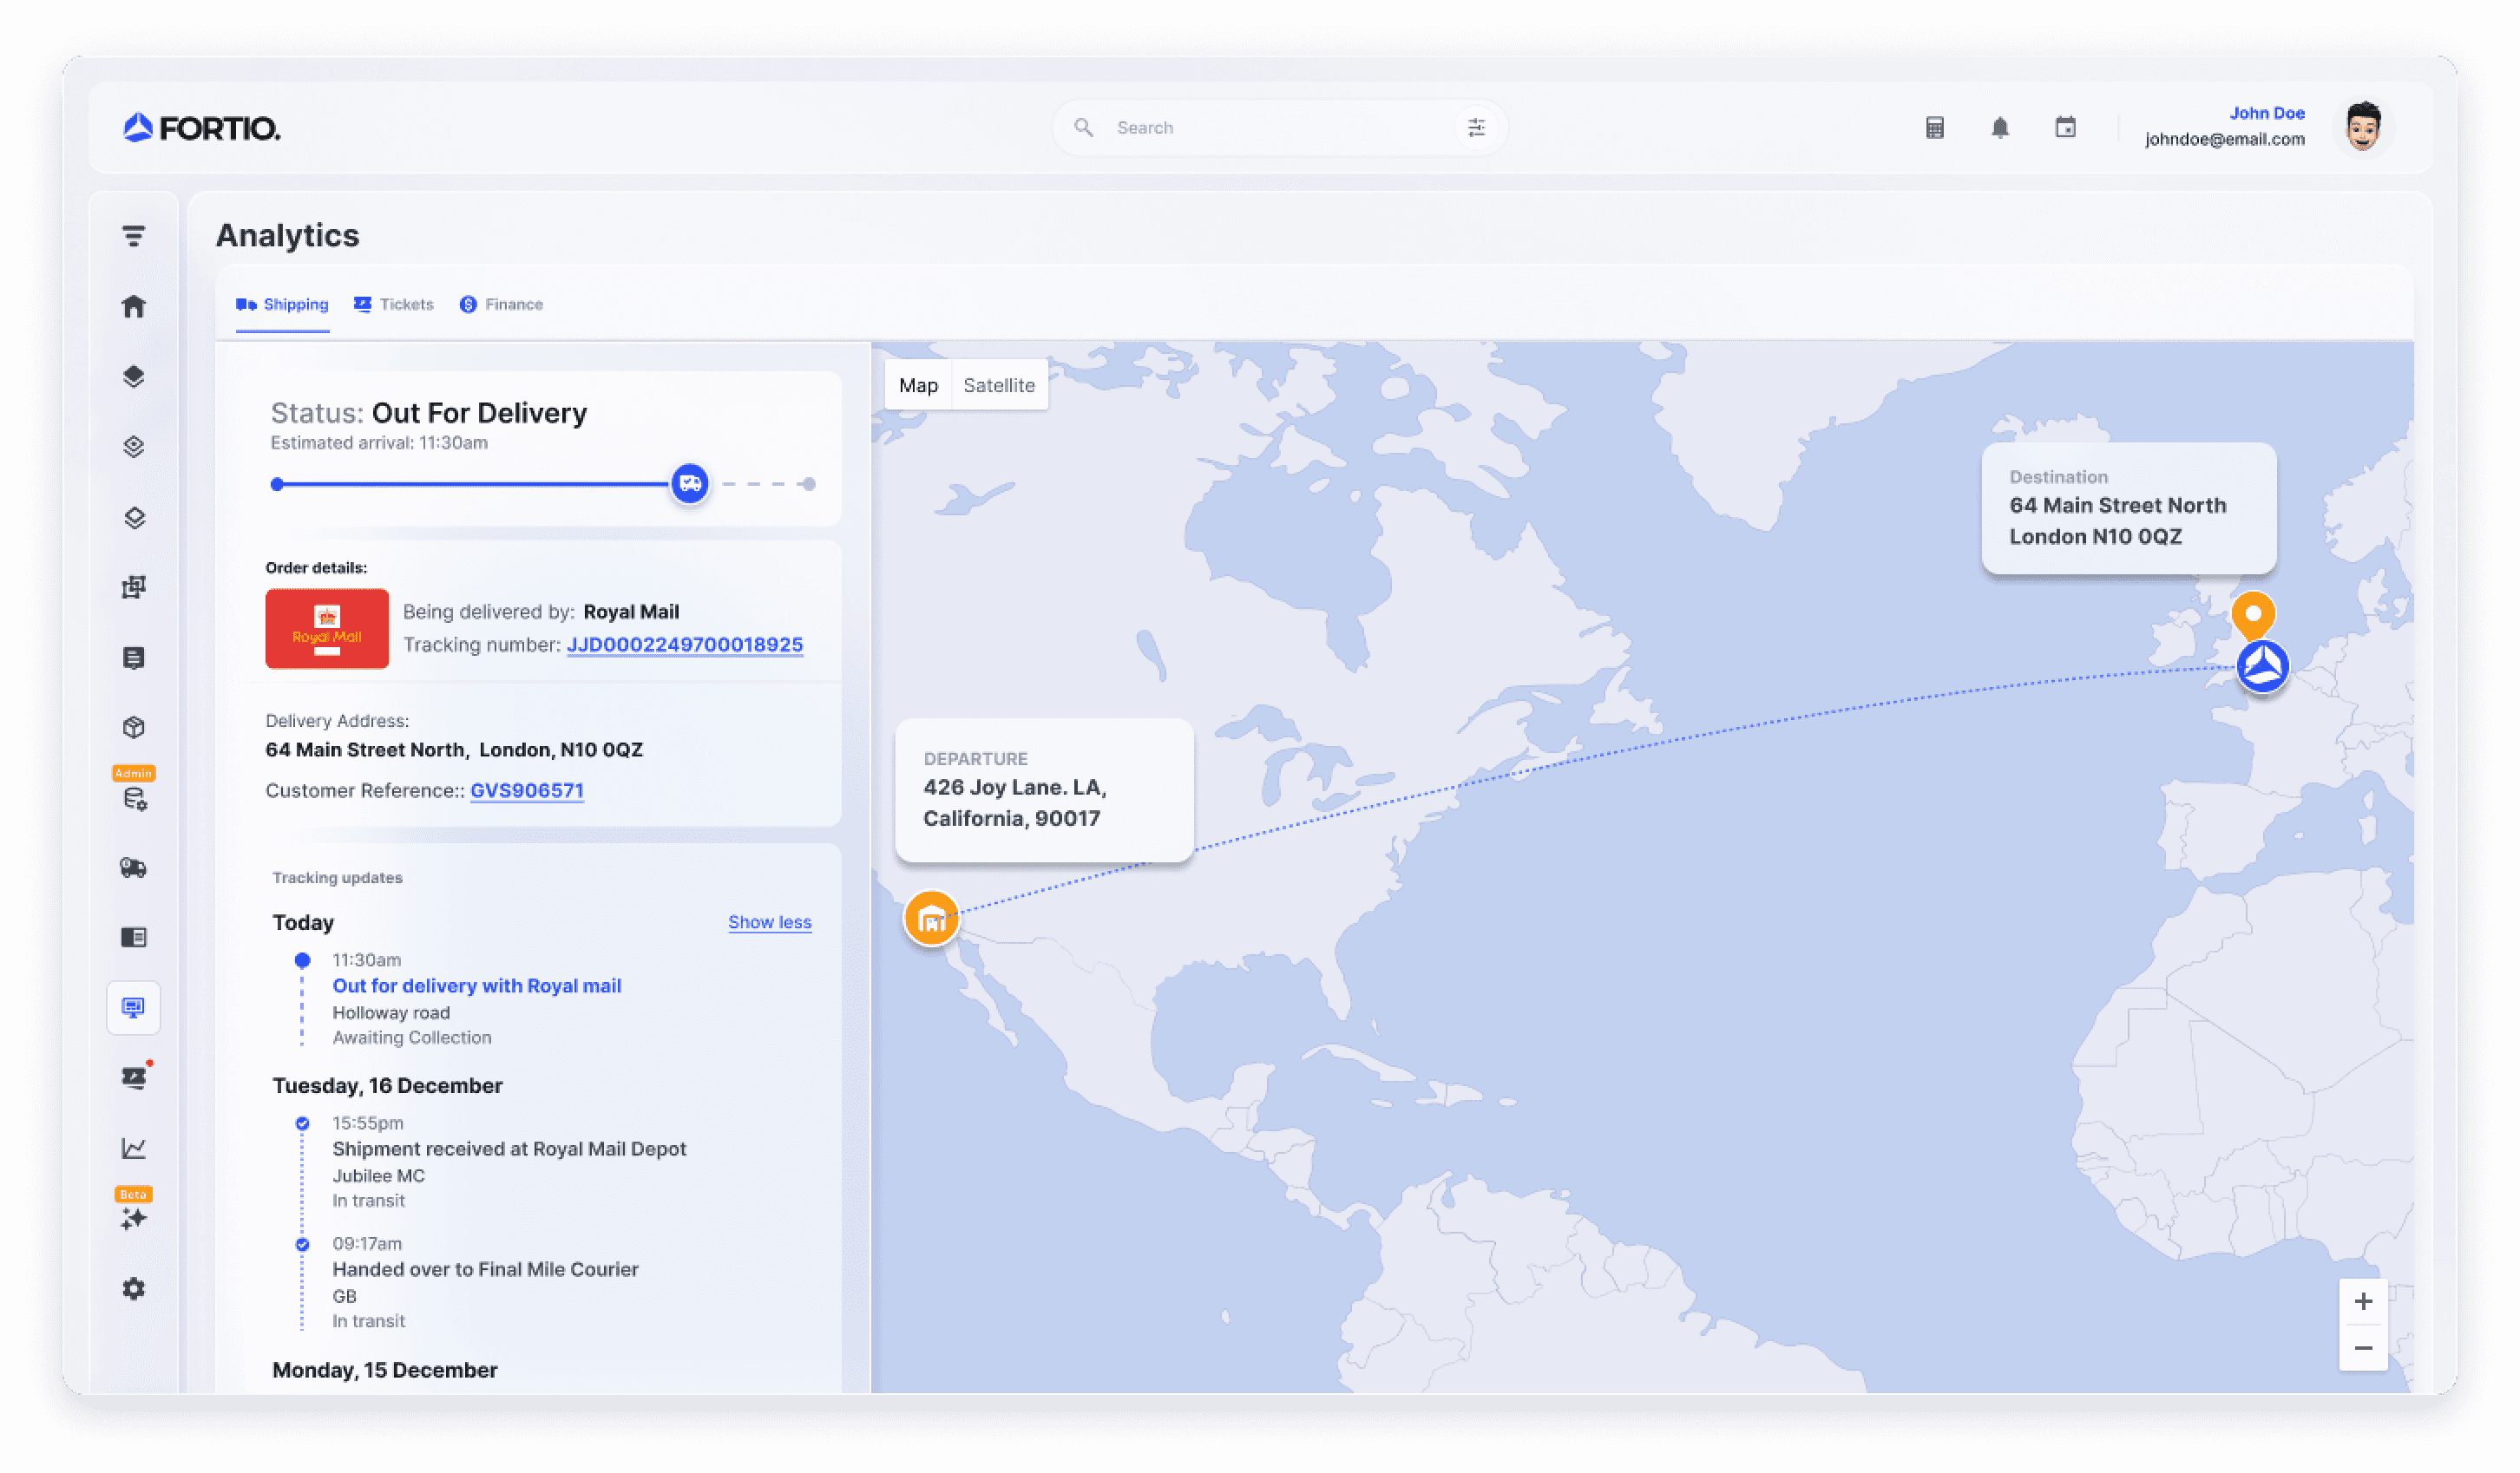
Task: Click the notification bell icon
Action: [x=1999, y=128]
